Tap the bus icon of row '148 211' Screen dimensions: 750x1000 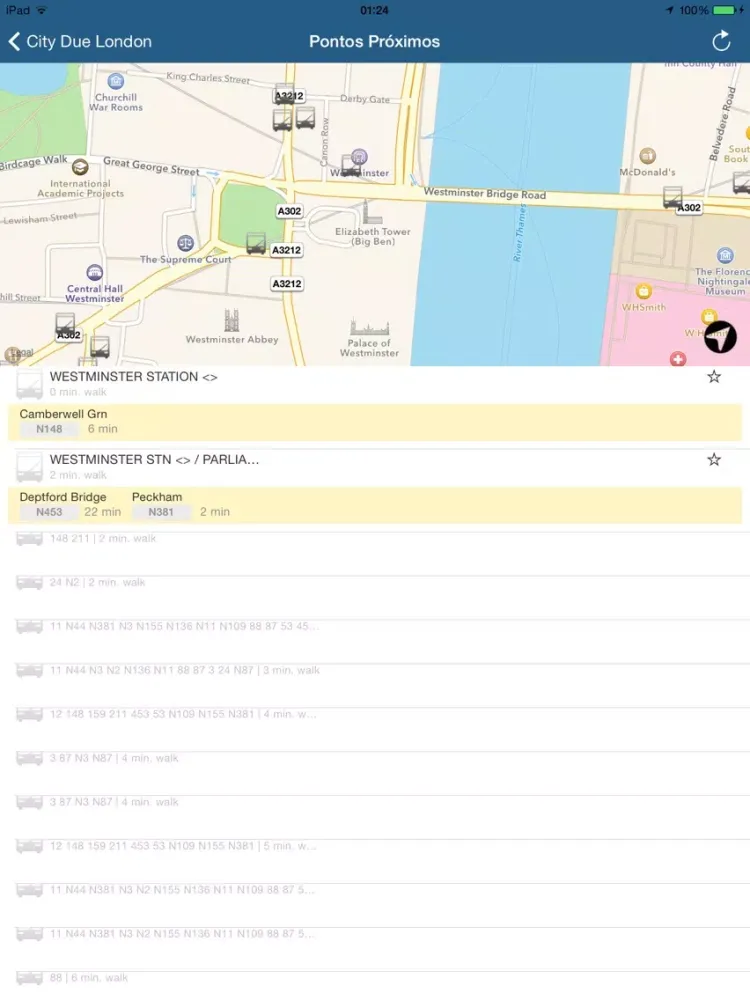(29, 539)
